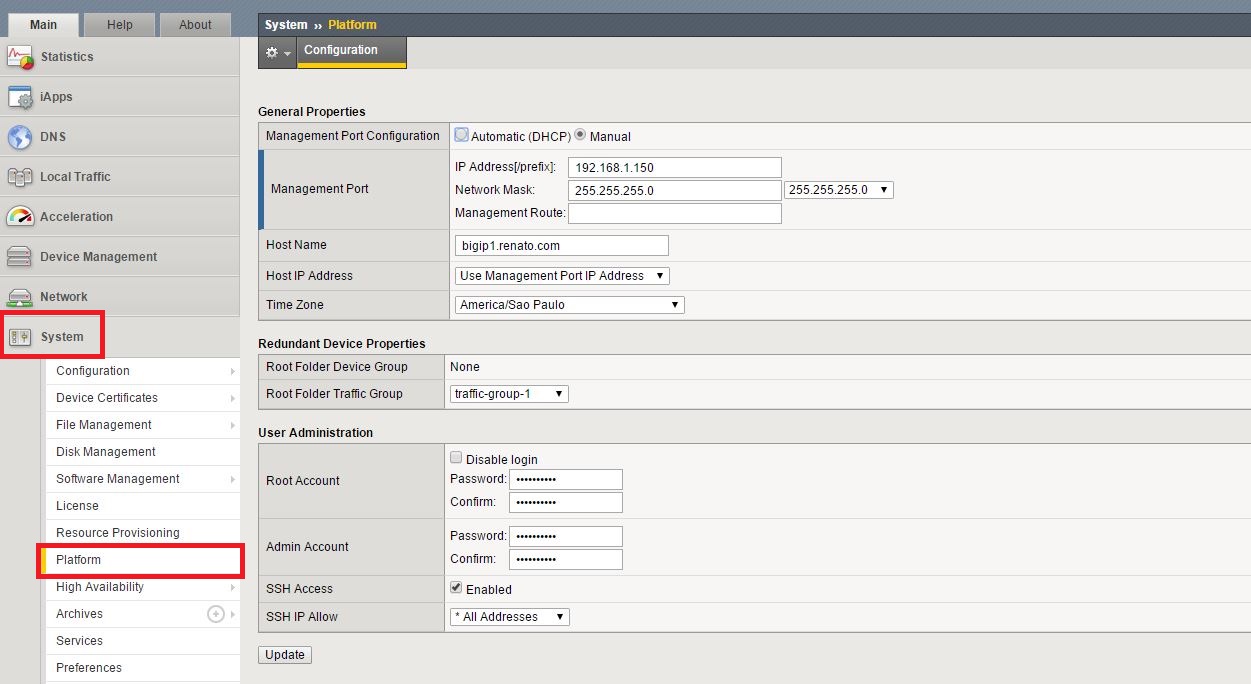
Task: Open the Root Folder Traffic Group dropdown
Action: (x=509, y=394)
